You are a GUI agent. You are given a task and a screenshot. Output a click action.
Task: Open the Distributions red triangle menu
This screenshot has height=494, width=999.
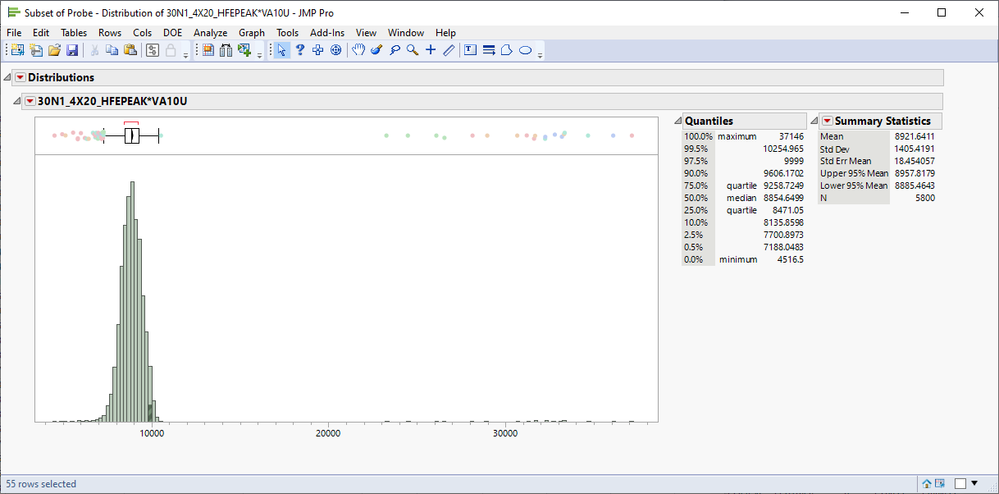[20, 77]
